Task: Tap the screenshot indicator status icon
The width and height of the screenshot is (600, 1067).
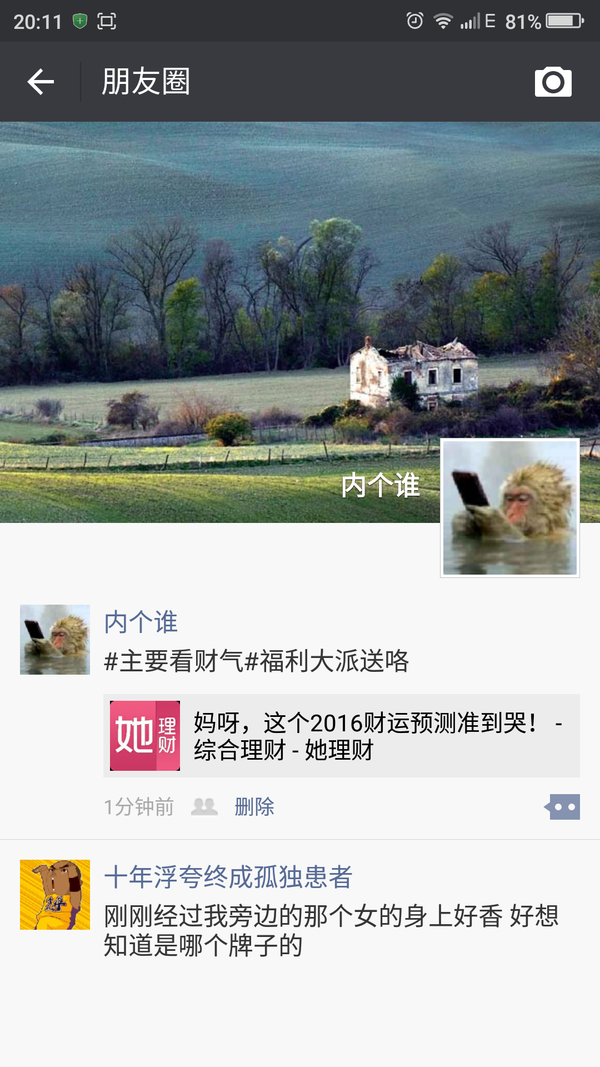Action: click(107, 21)
